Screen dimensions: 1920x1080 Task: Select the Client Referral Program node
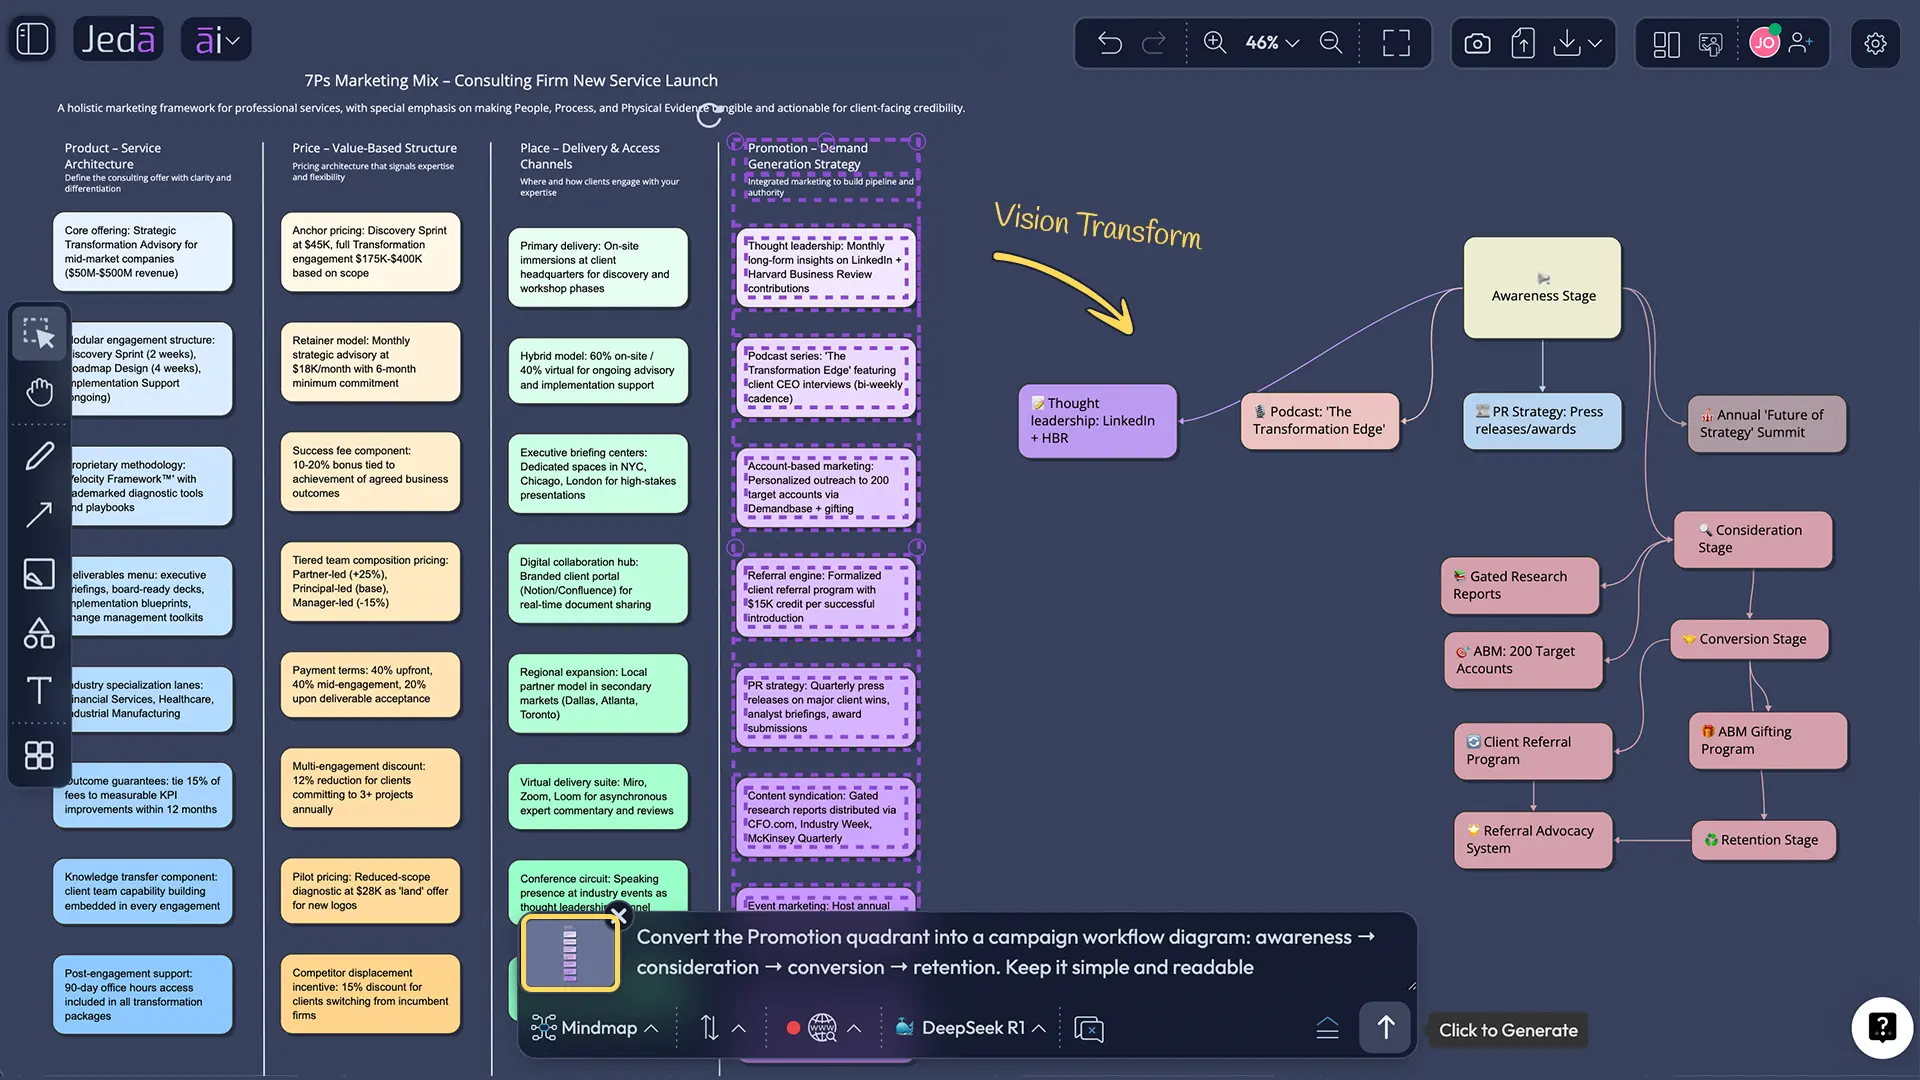(1533, 751)
